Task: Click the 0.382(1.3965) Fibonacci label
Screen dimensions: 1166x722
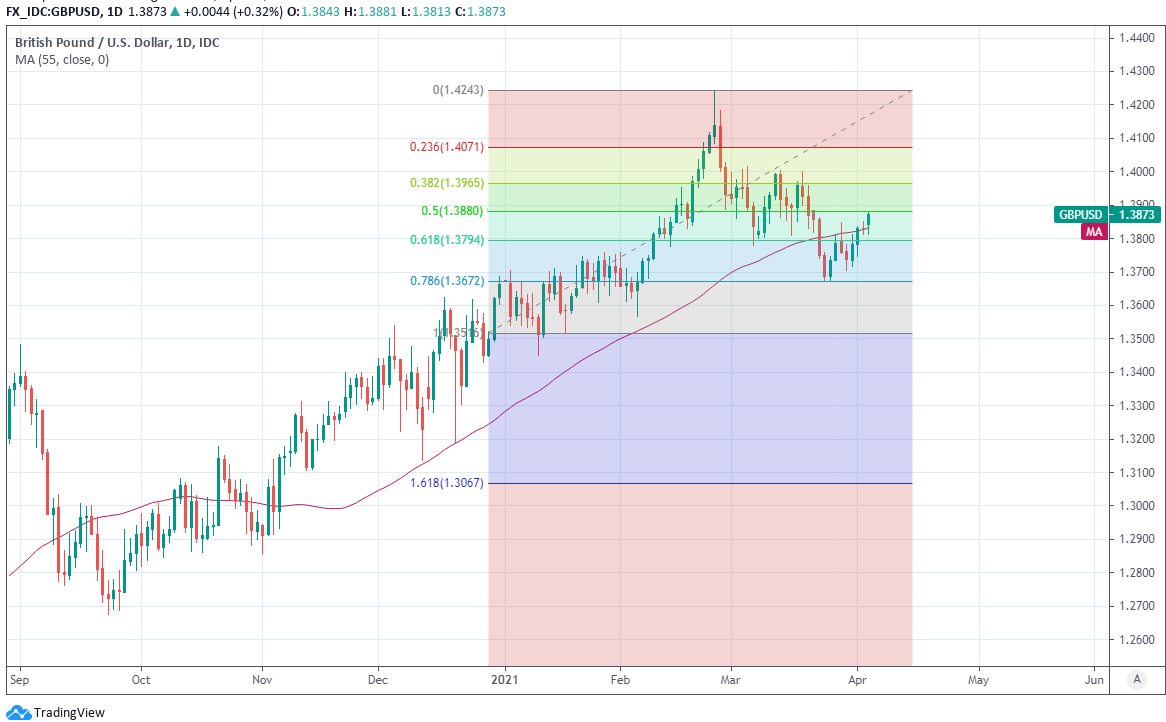Action: pyautogui.click(x=447, y=183)
